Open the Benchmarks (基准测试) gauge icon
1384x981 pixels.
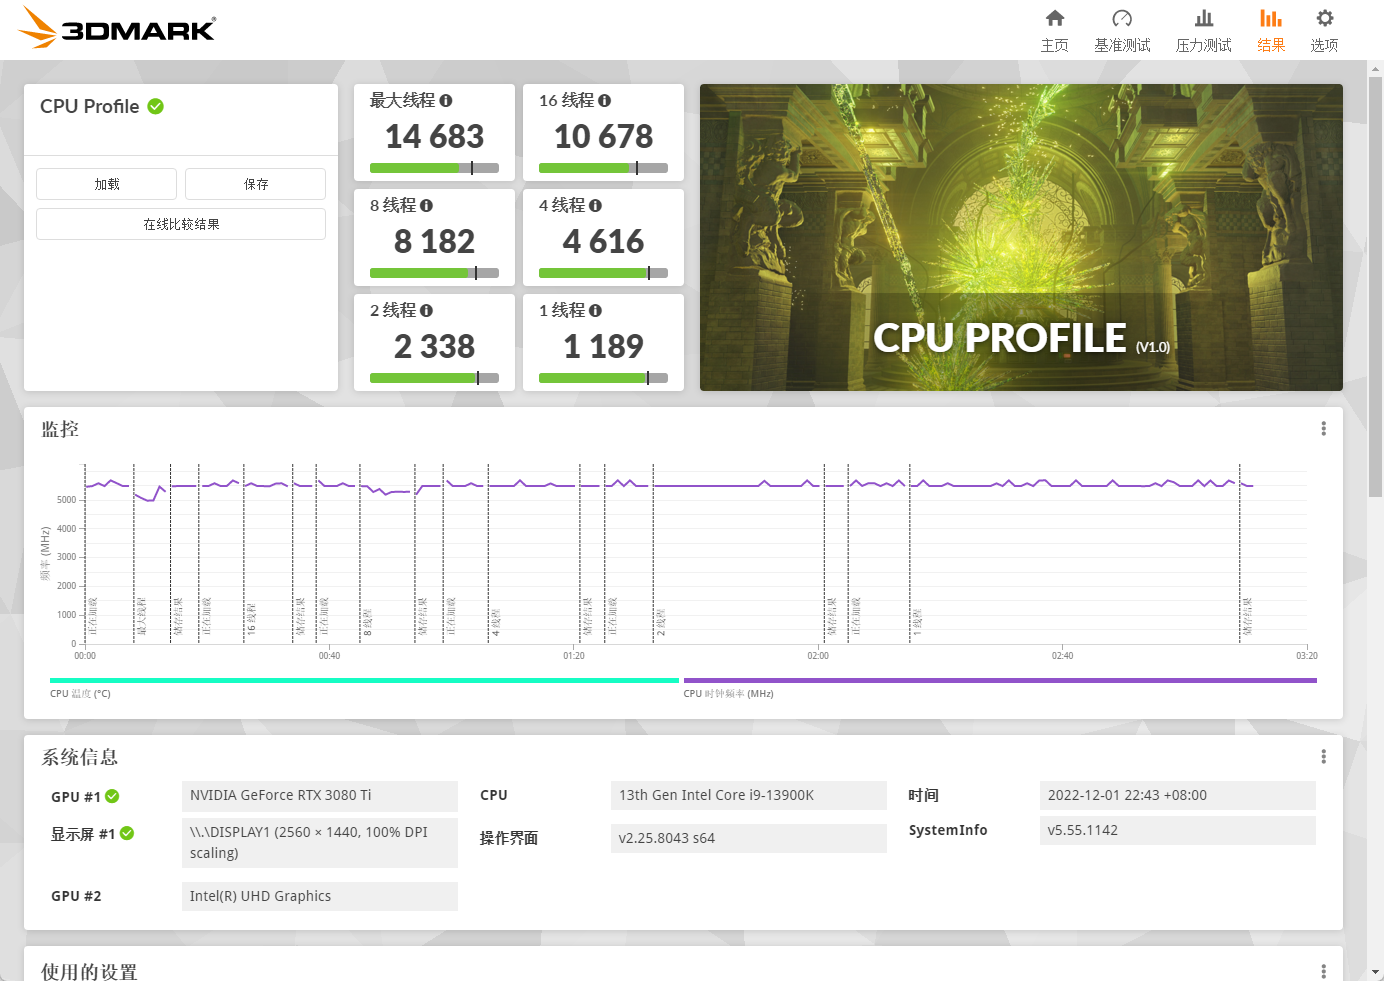[x=1122, y=19]
